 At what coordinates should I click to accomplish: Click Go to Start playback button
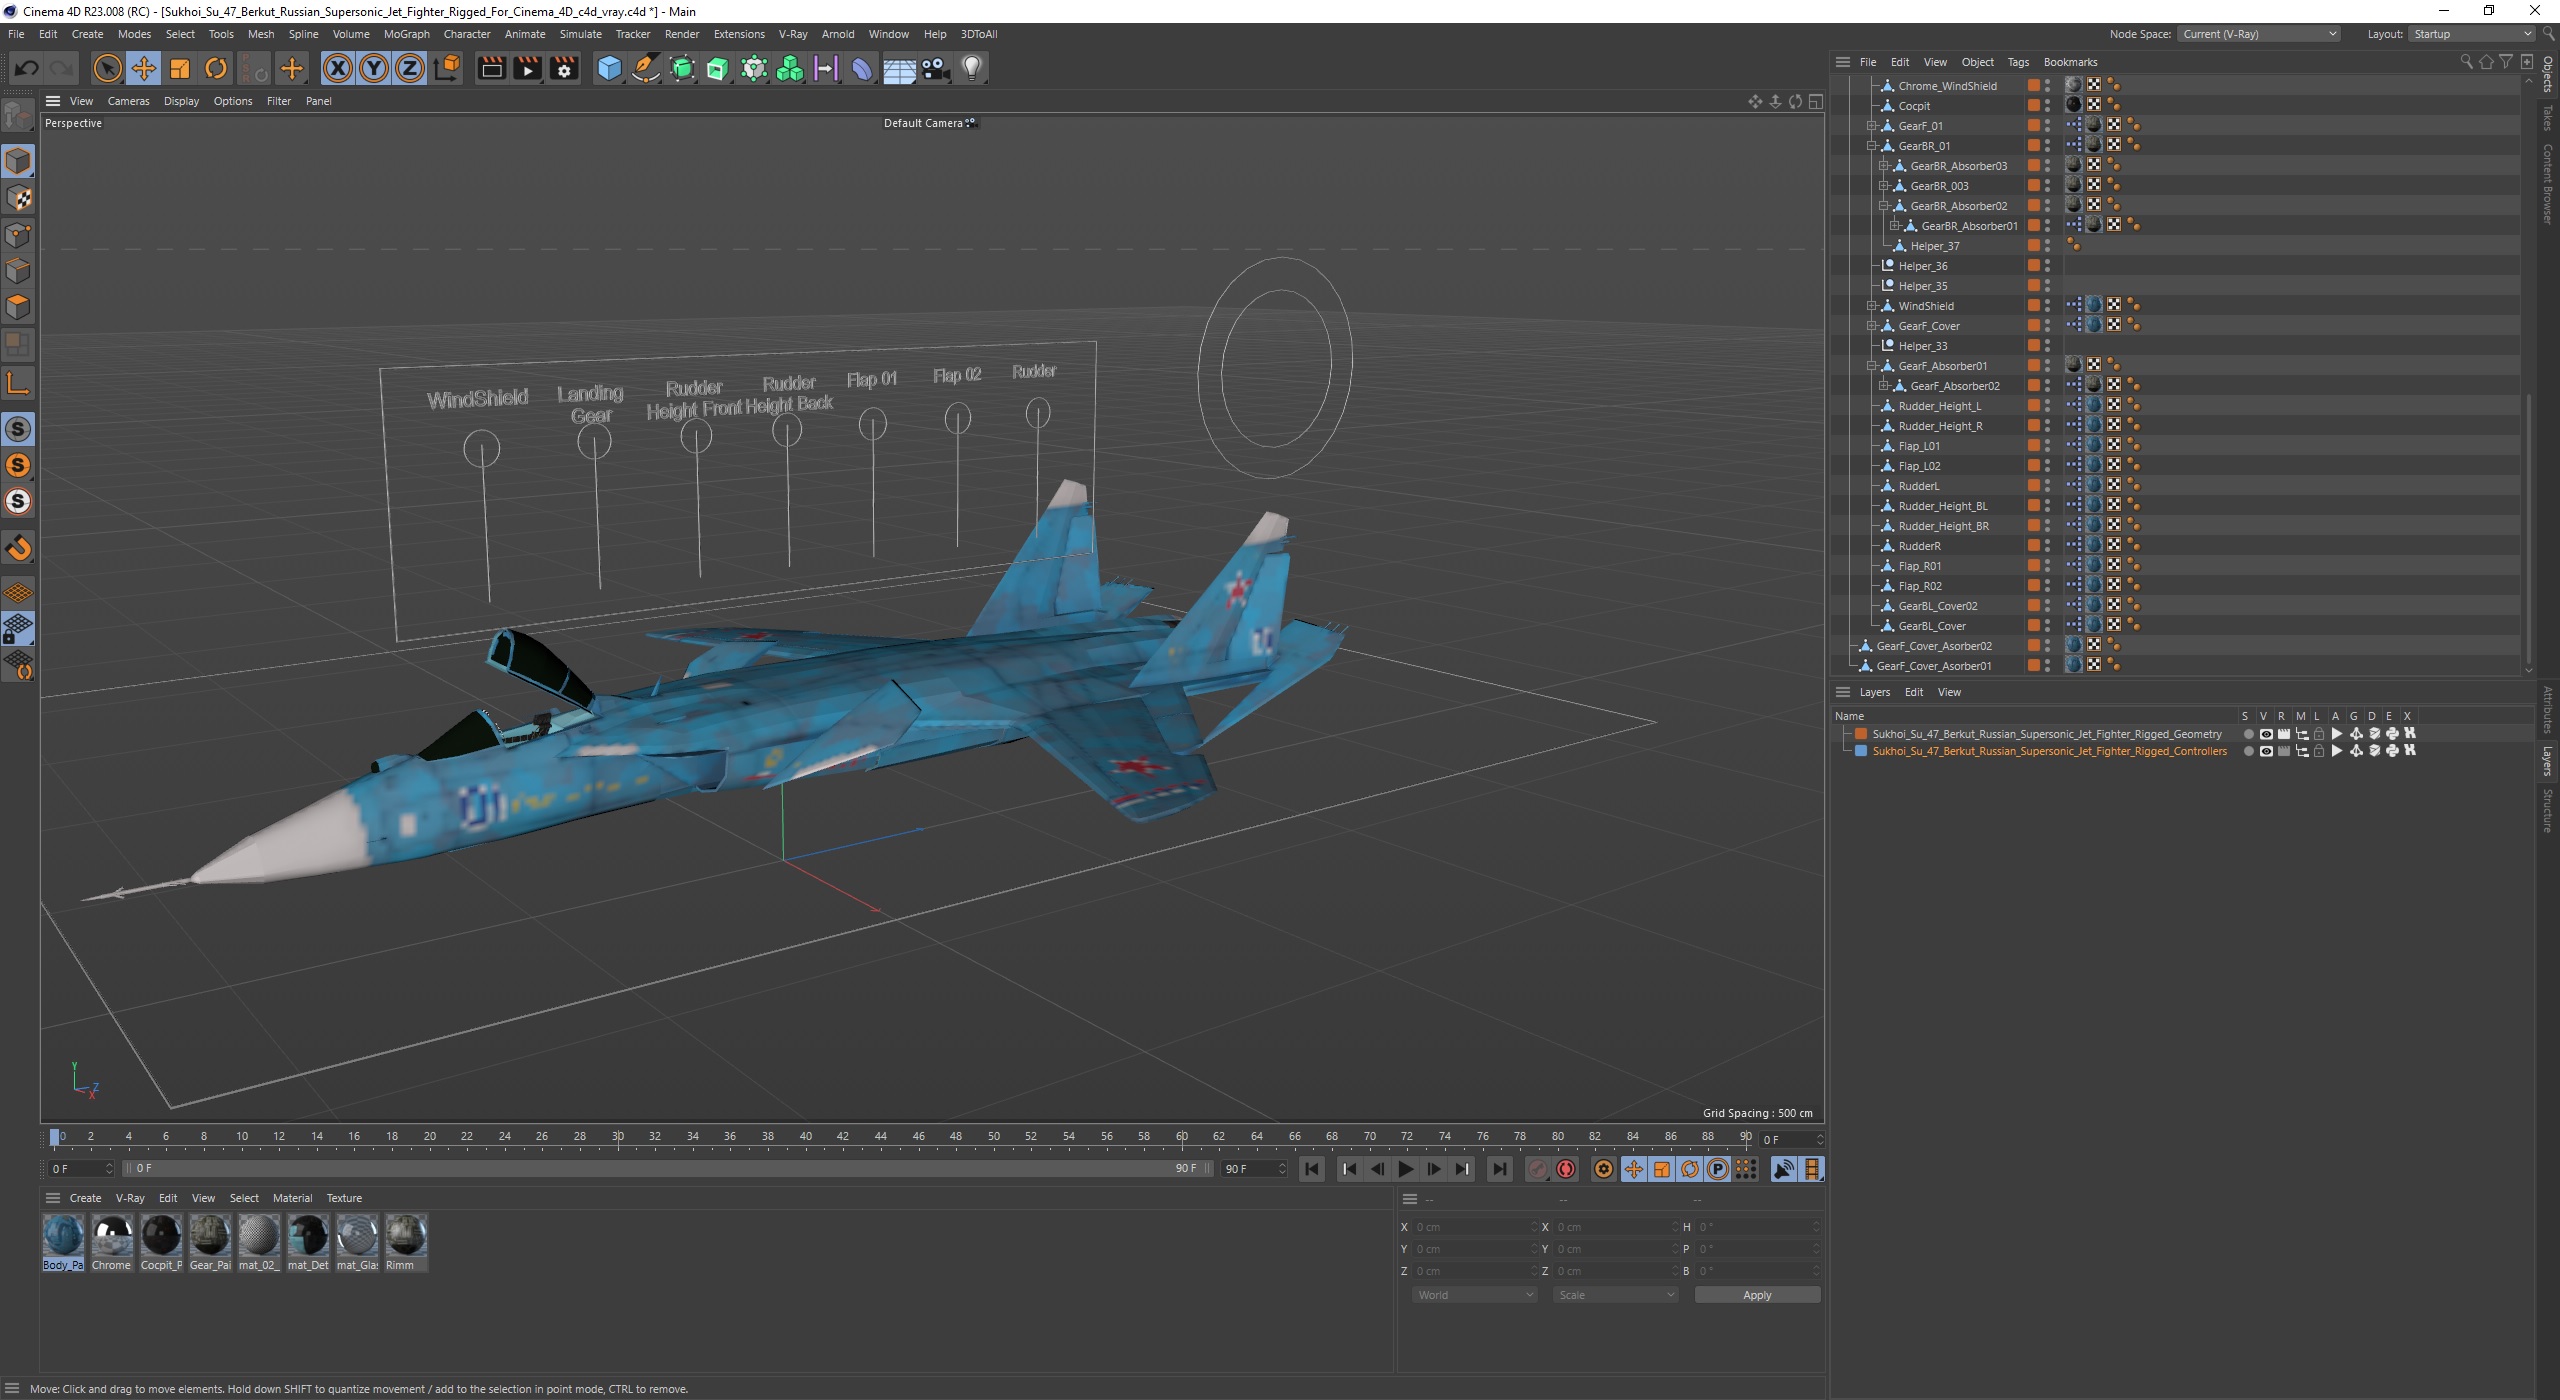pos(1312,1168)
